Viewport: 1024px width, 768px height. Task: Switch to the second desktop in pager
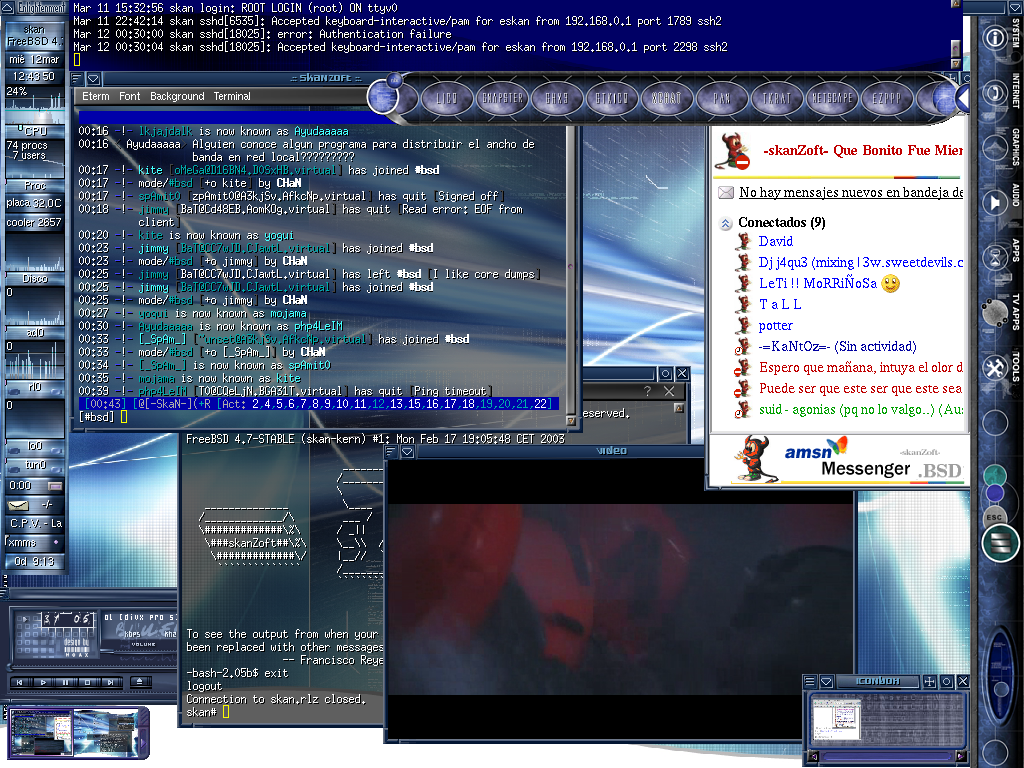click(105, 734)
